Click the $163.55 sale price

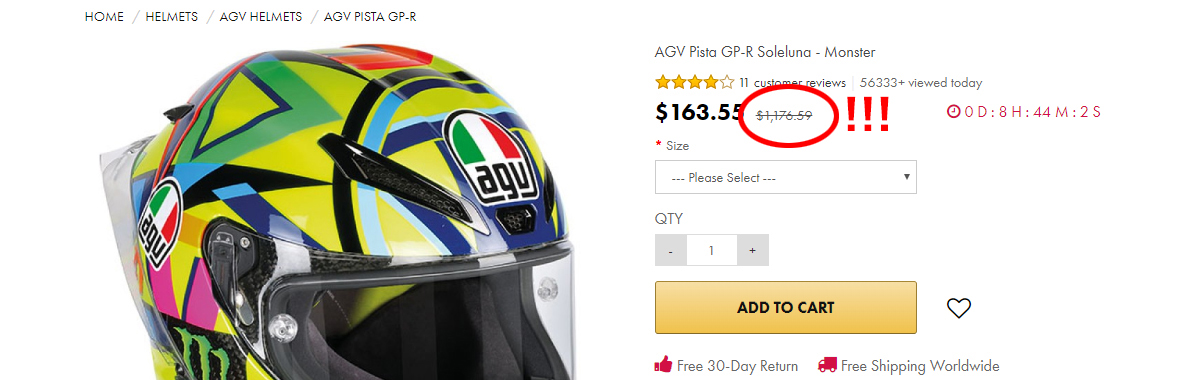[x=700, y=112]
